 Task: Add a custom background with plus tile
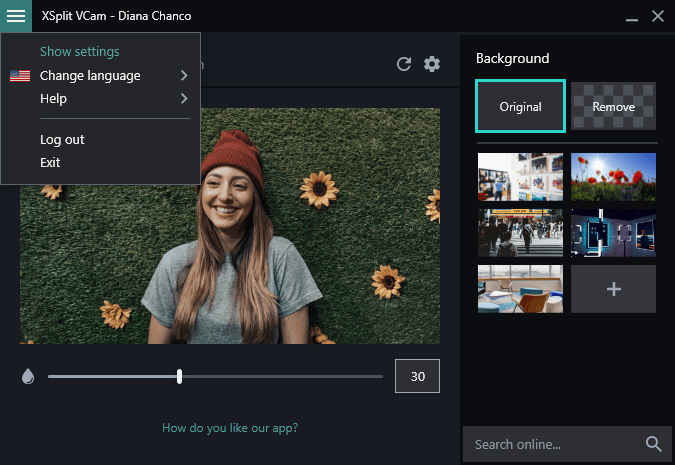(x=613, y=289)
